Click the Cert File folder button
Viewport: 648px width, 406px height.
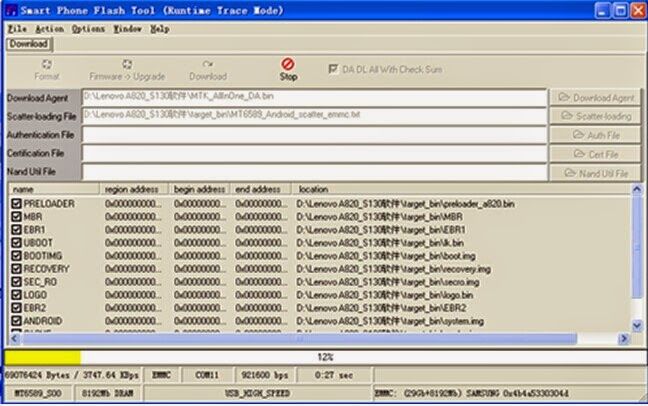(x=596, y=154)
